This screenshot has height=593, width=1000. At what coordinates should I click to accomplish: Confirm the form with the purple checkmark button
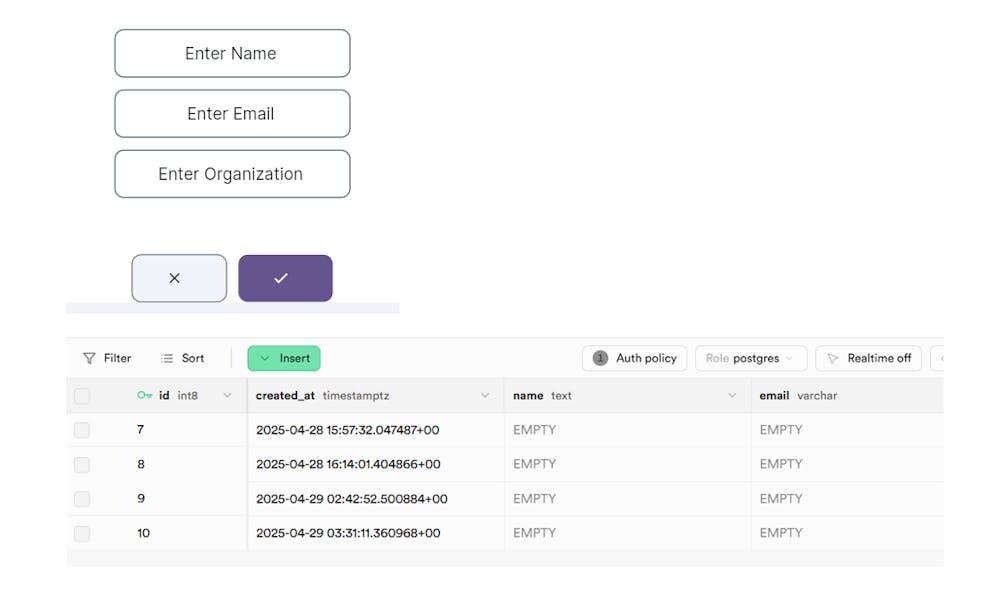[x=285, y=278]
